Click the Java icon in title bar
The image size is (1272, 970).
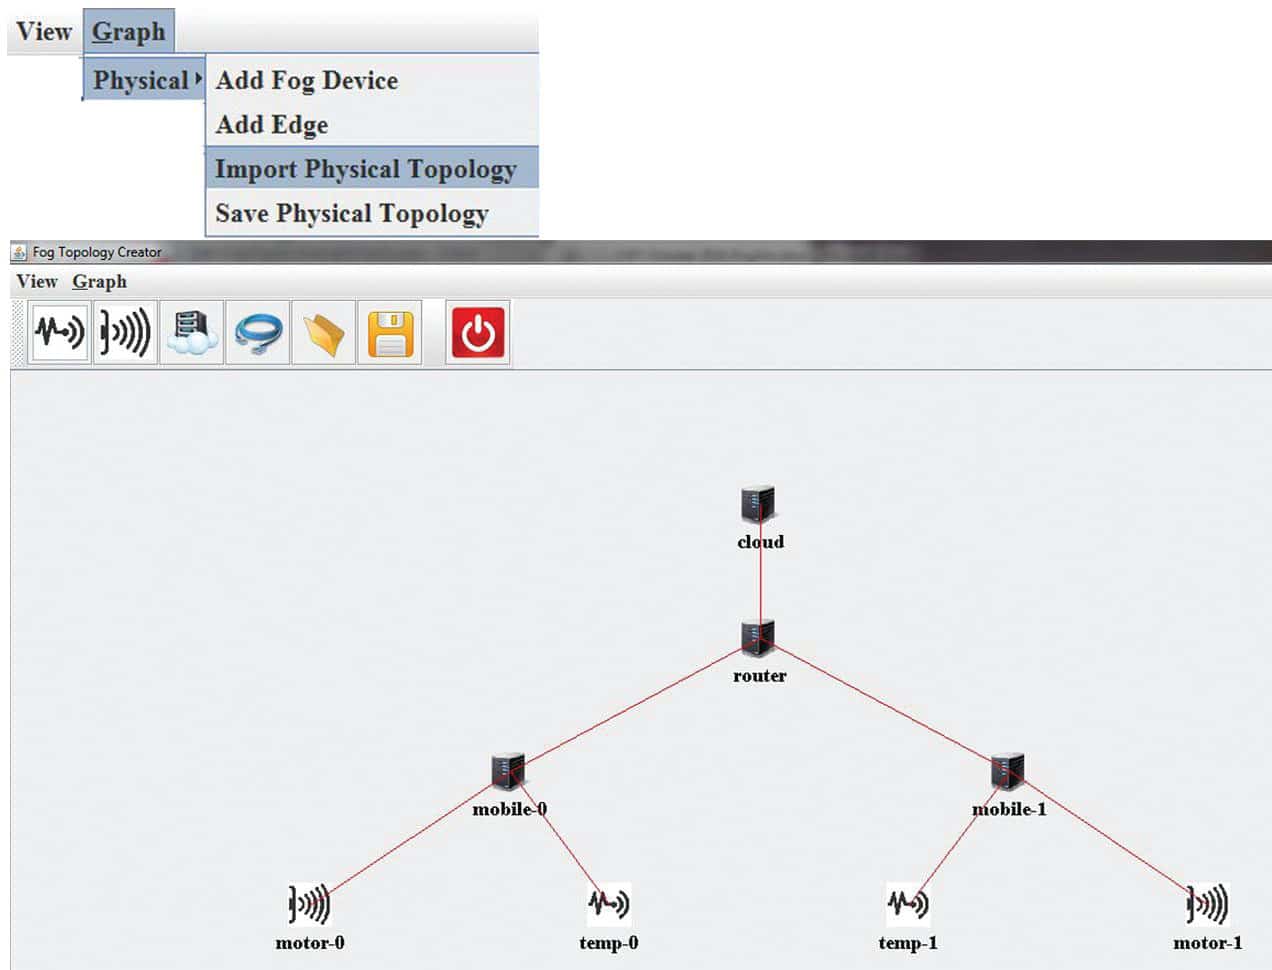coord(19,252)
